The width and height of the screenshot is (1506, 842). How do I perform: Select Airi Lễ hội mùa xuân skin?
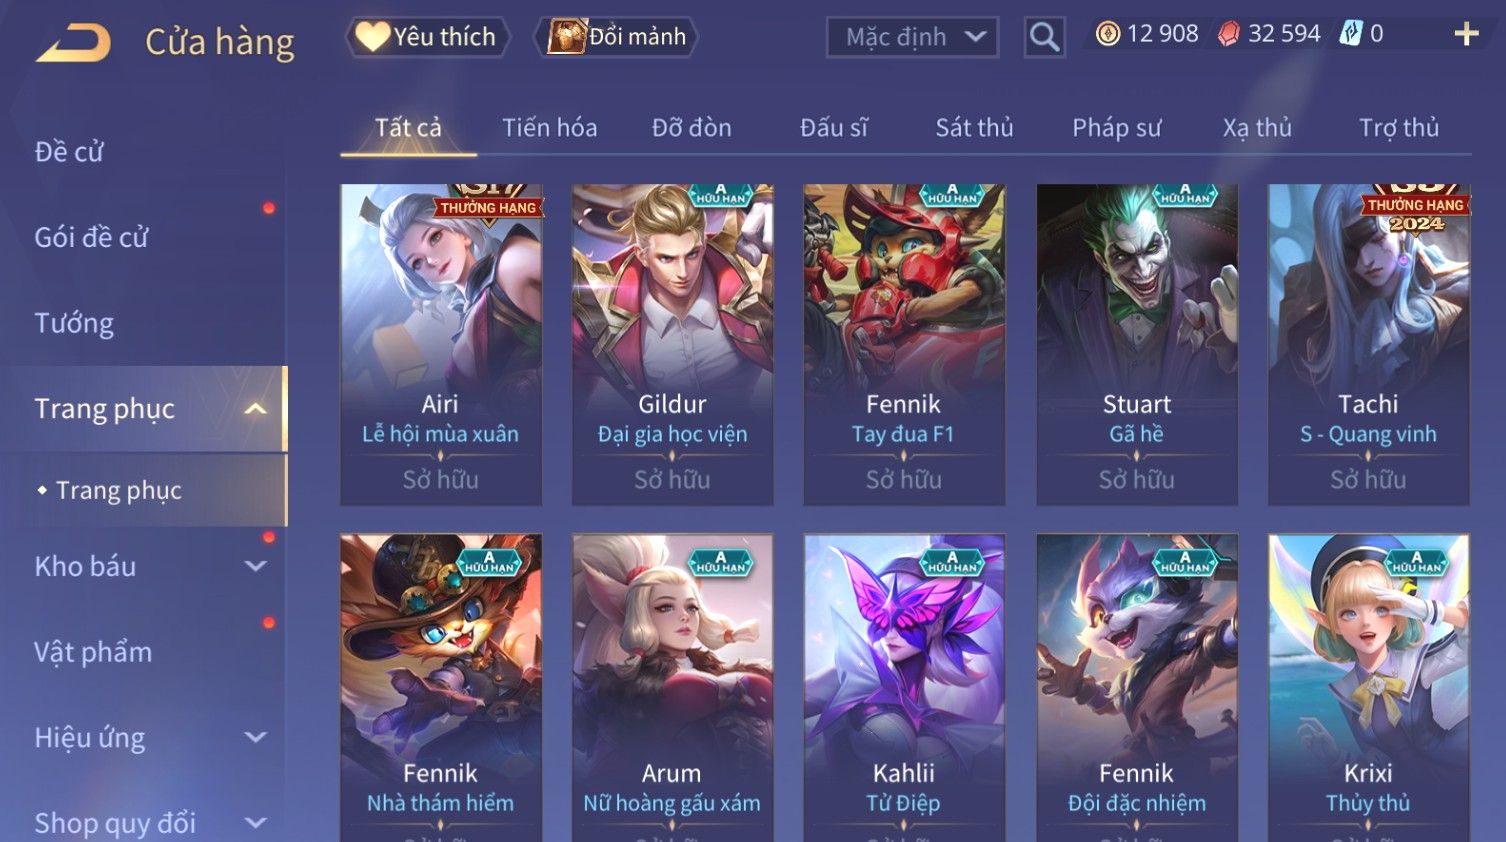[x=440, y=344]
